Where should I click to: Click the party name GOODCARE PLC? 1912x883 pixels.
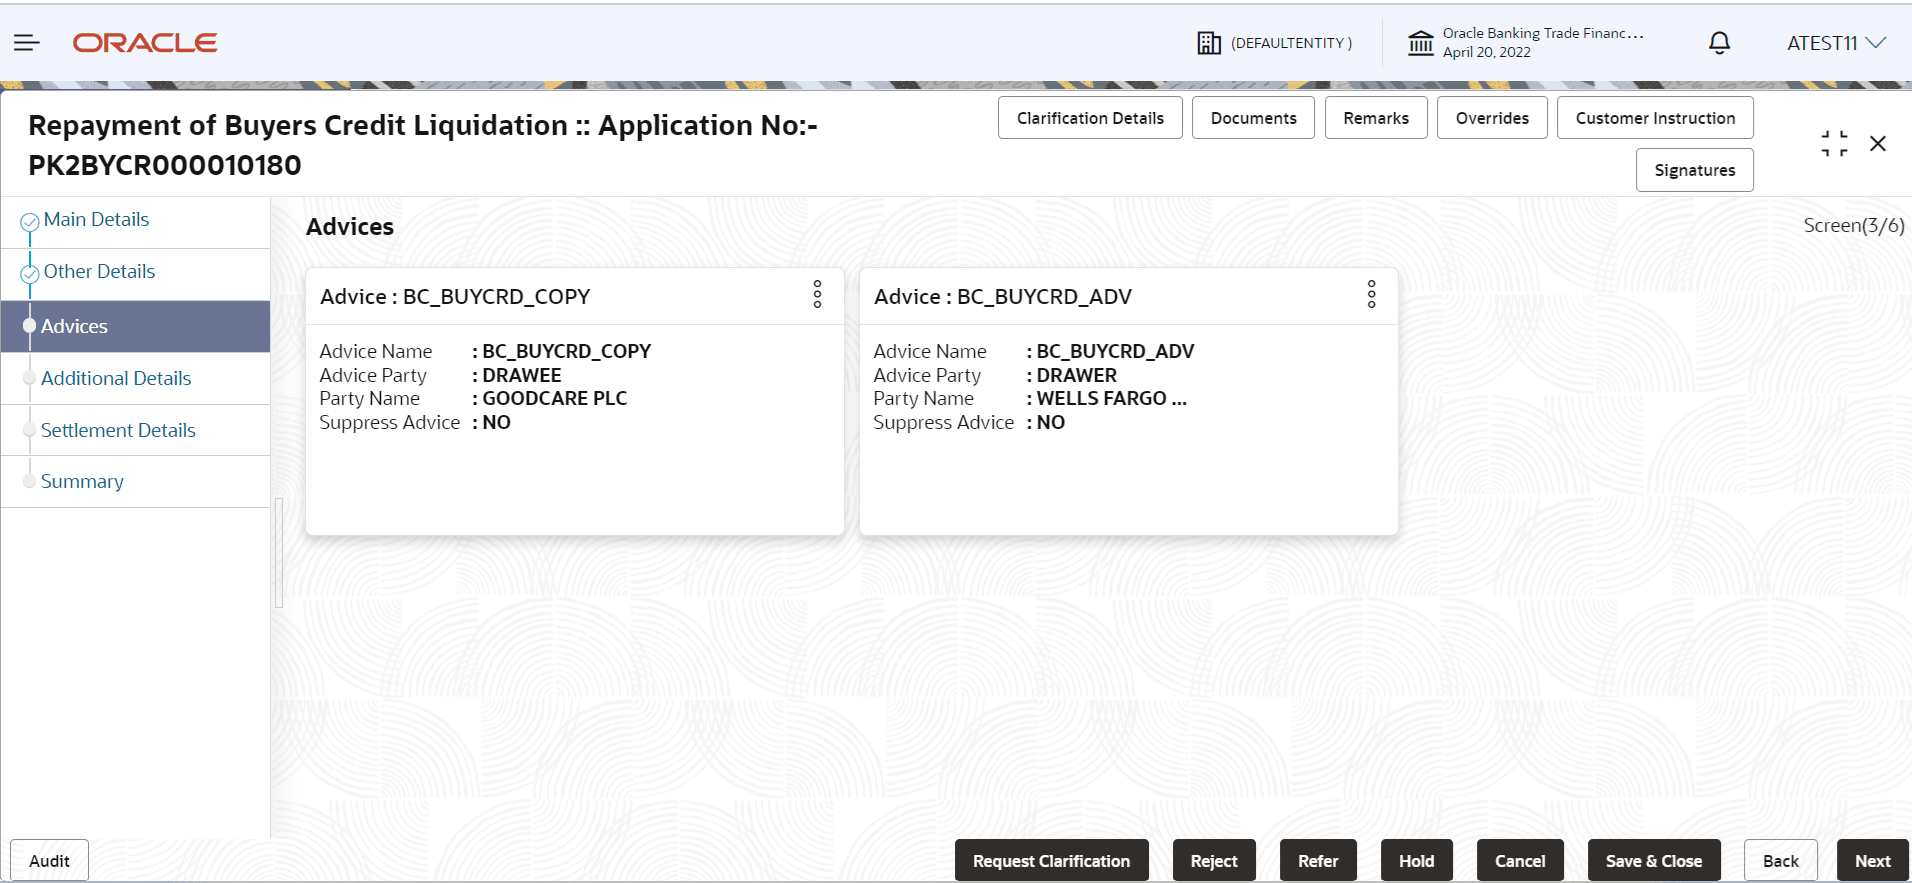(x=555, y=398)
